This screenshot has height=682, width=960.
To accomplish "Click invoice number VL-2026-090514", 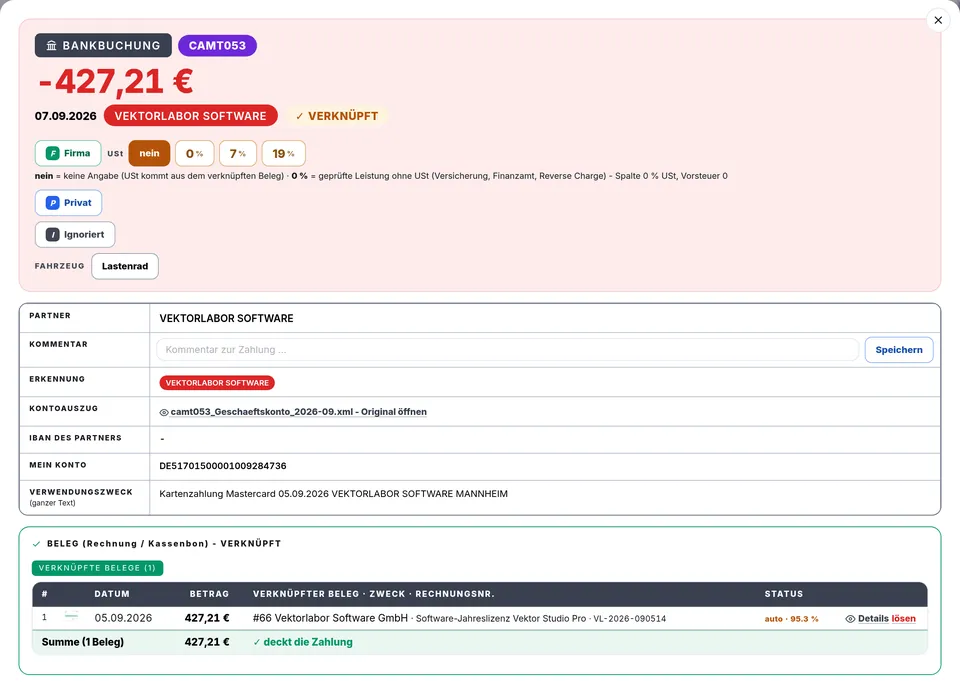I will 630,619.
